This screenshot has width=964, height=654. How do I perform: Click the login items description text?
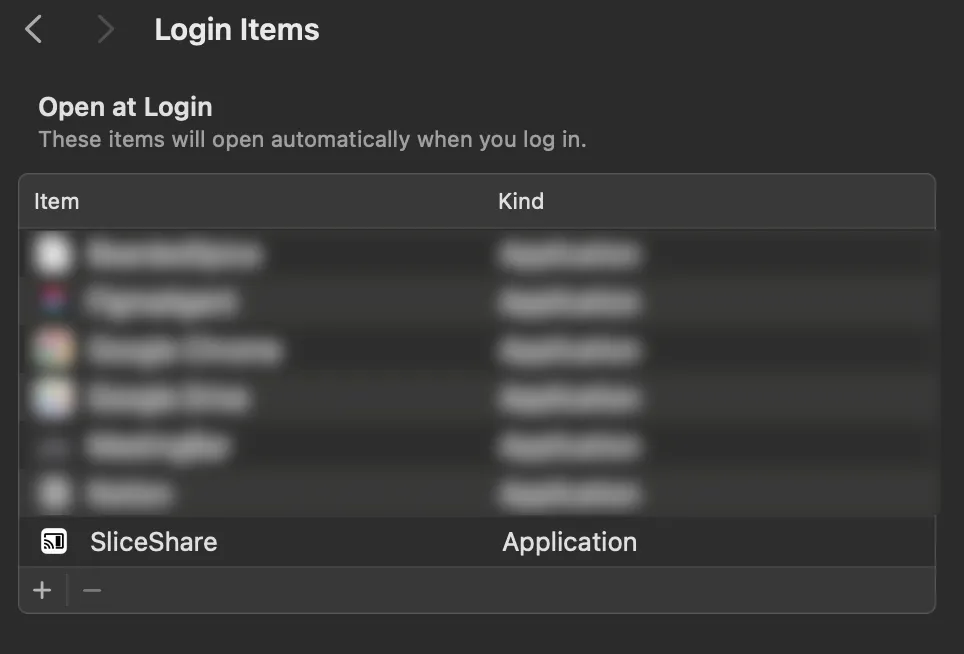click(x=314, y=139)
